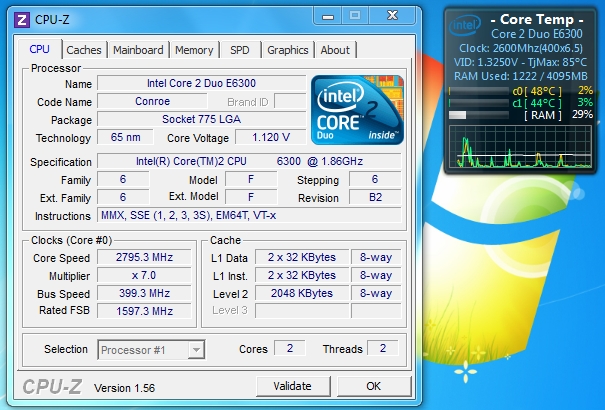Switch to the Caches tab
Screen dimensions: 605x410
[x=84, y=50]
